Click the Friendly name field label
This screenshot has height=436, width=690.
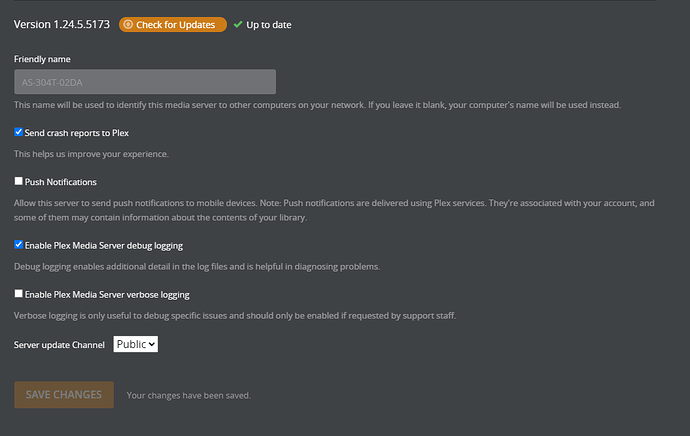[42, 59]
